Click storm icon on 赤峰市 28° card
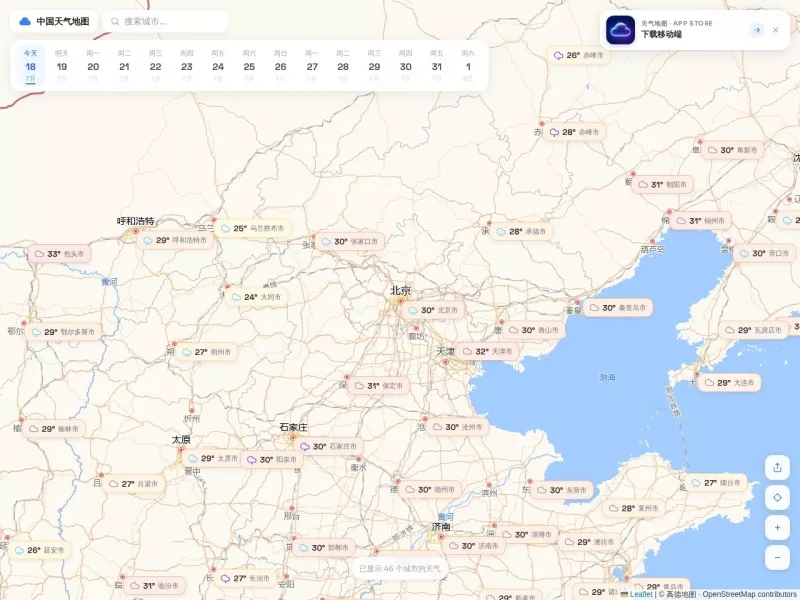Image resolution: width=800 pixels, height=600 pixels. (x=555, y=132)
